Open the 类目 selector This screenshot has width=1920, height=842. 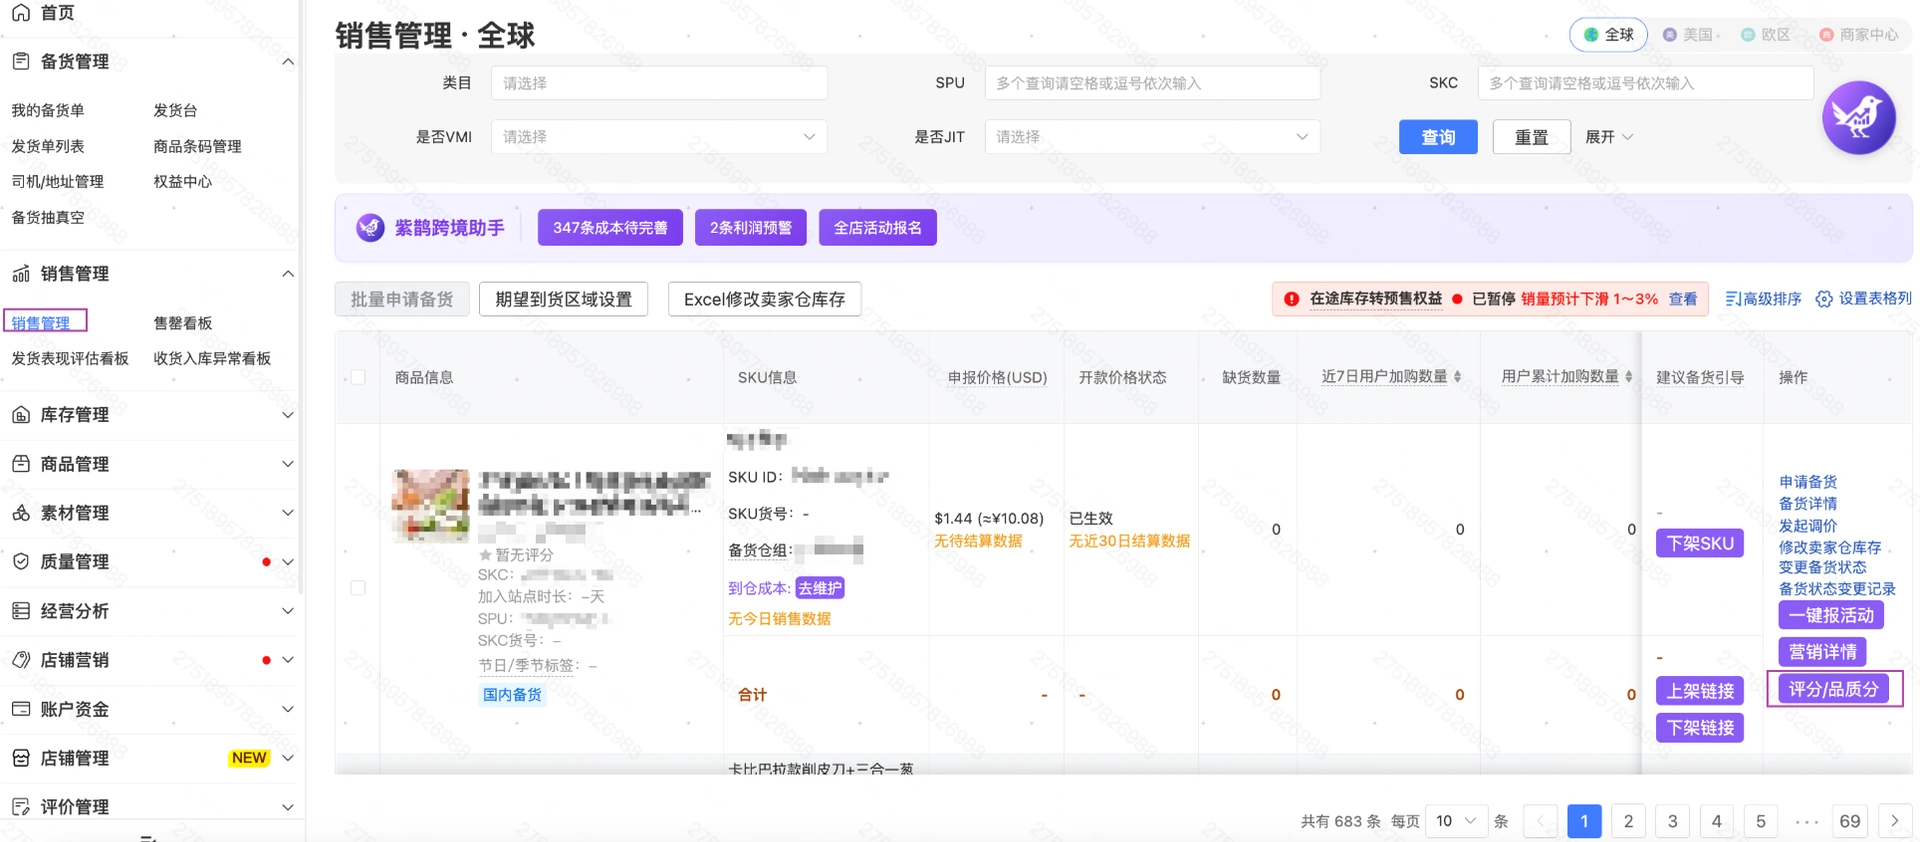659,83
